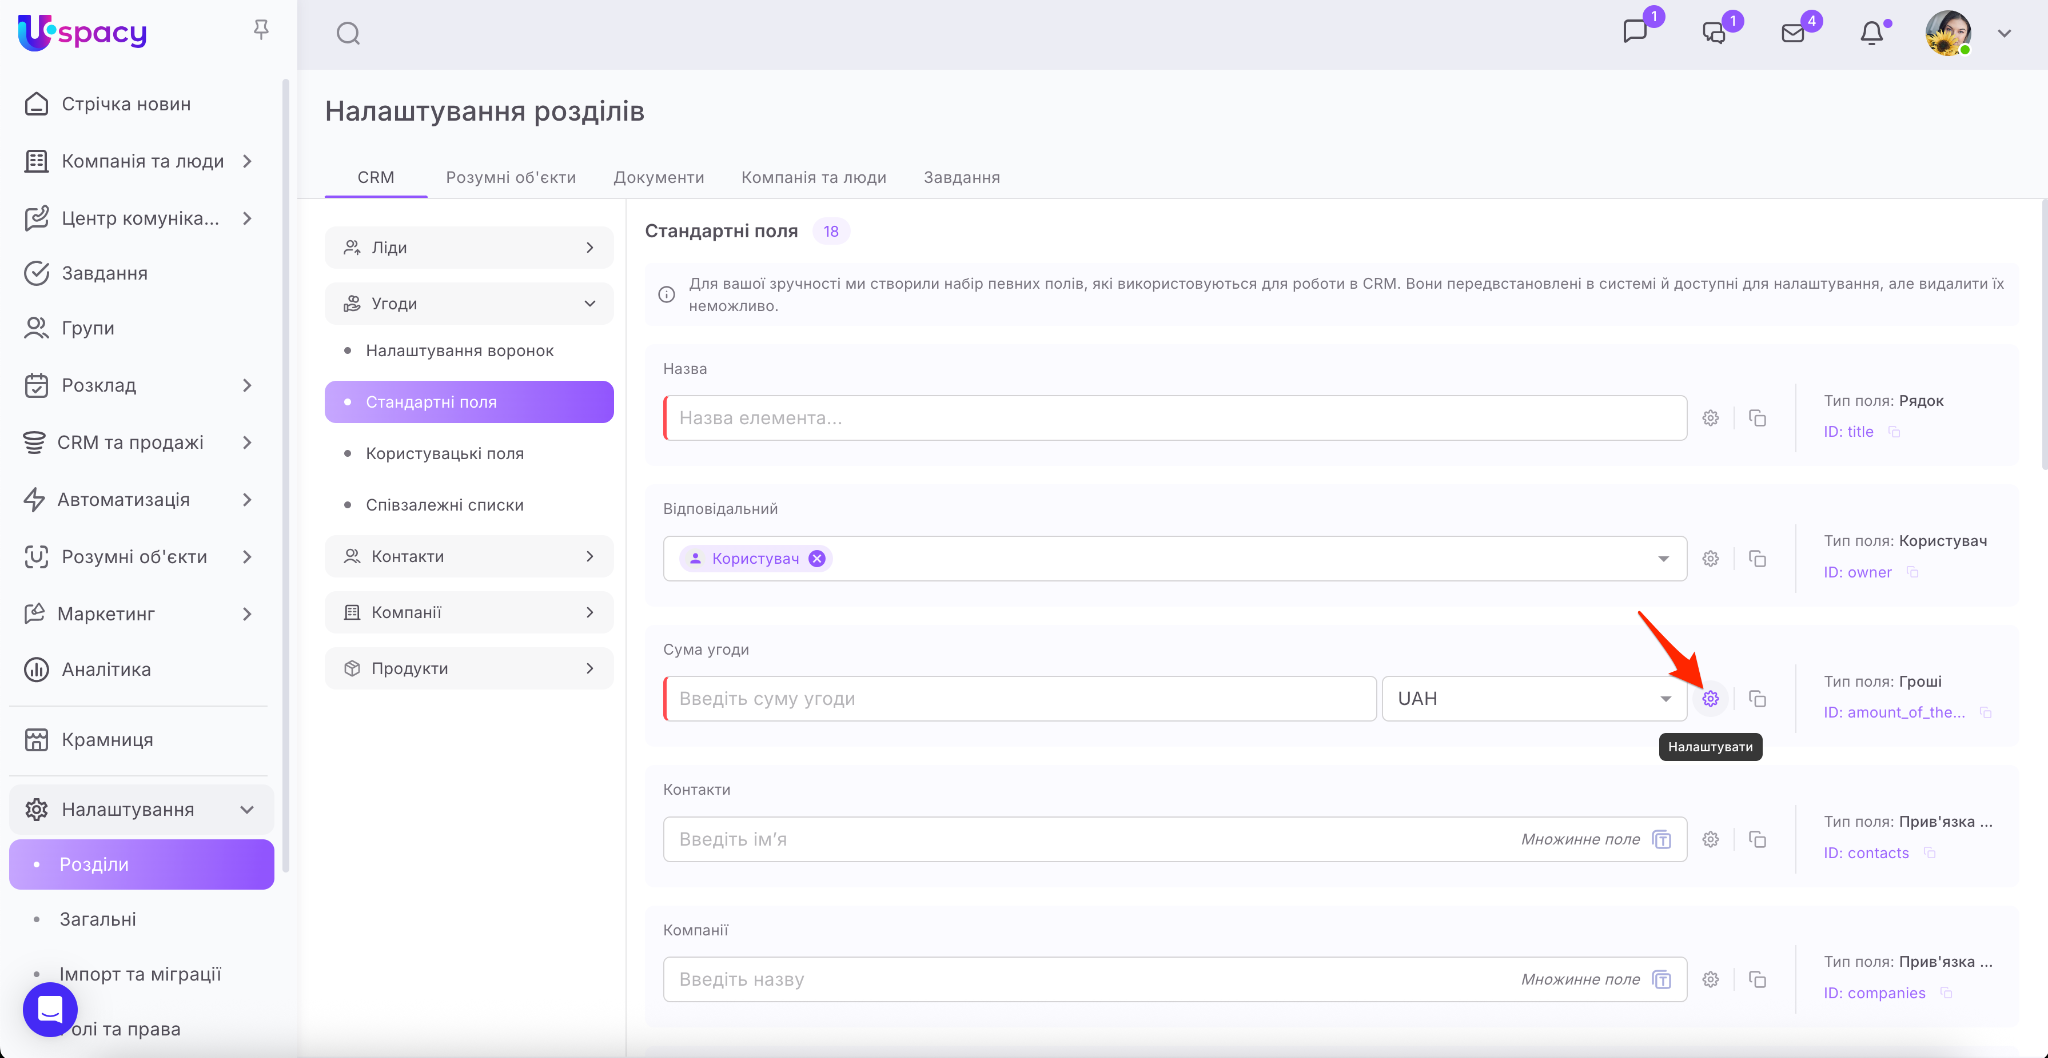Image resolution: width=2048 pixels, height=1058 pixels.
Task: Copy the Назва field using the duplicate icon
Action: click(x=1757, y=418)
